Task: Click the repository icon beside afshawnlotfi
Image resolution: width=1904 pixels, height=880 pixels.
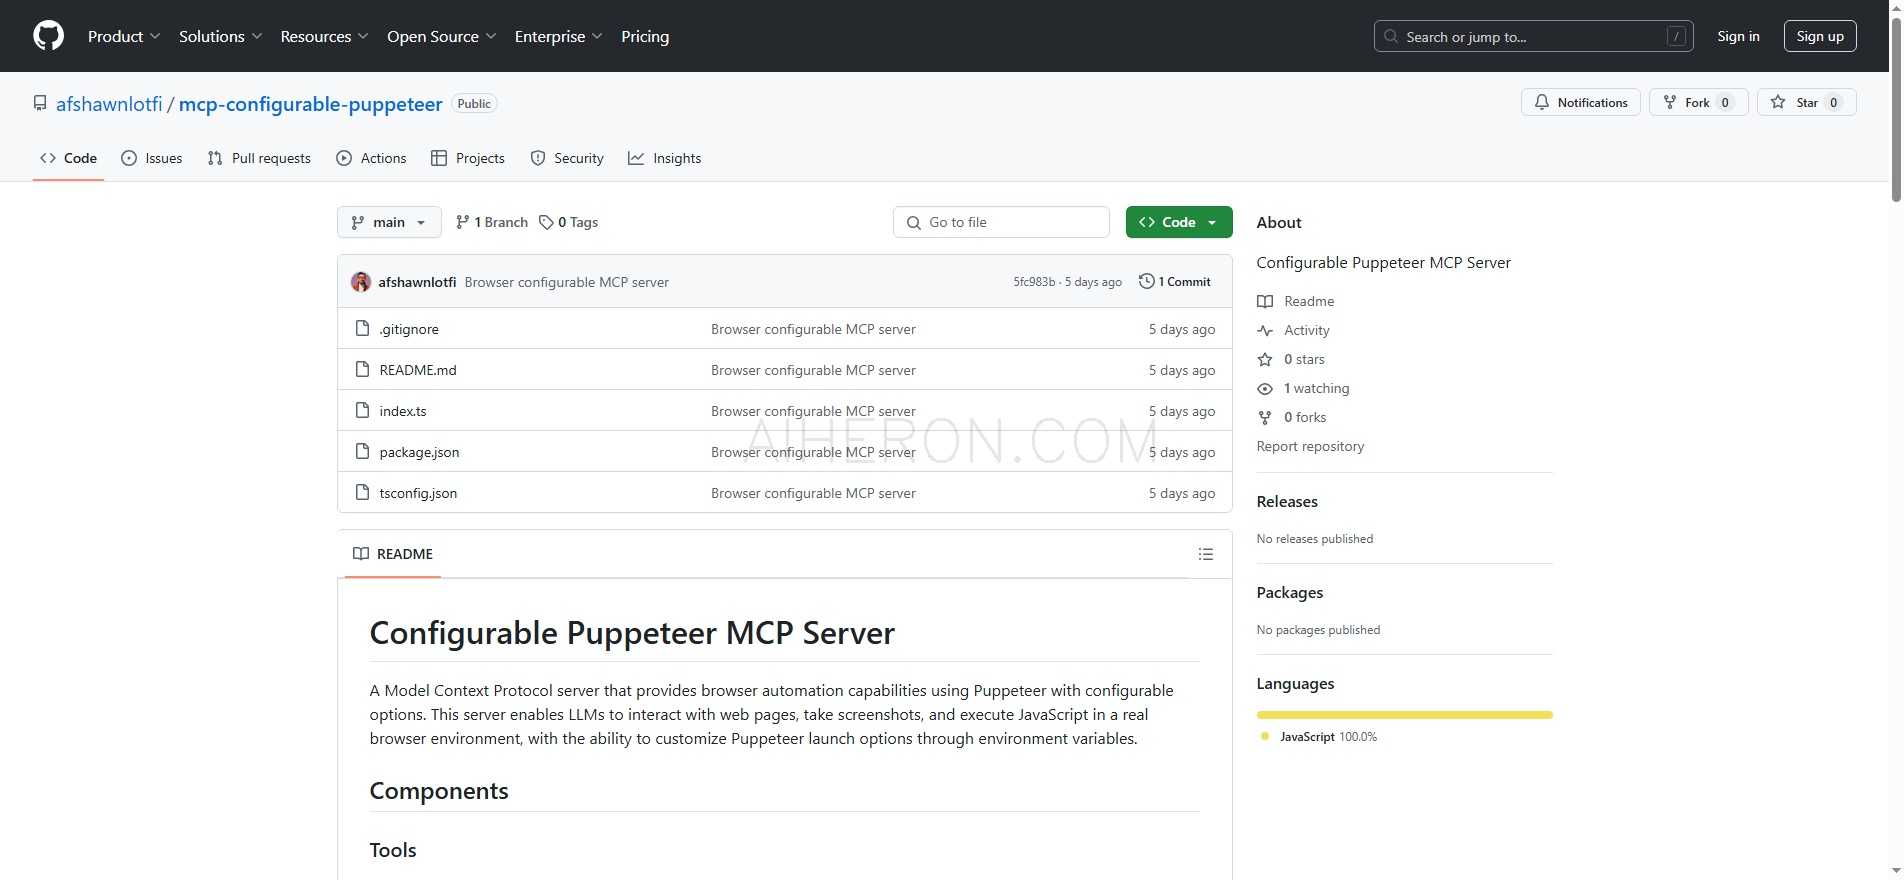Action: [x=40, y=103]
